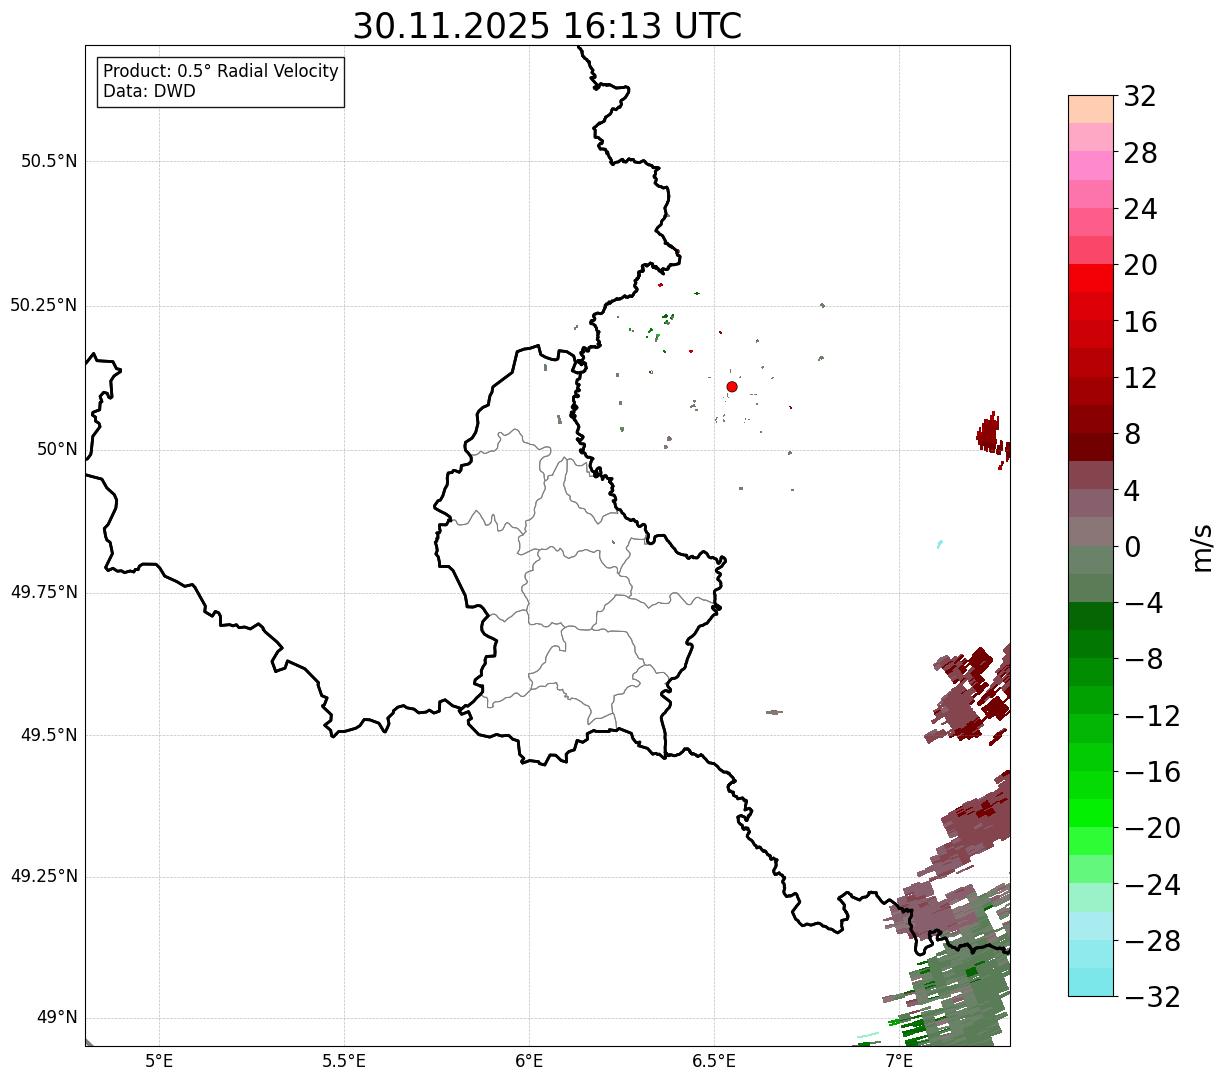Click the colorbar label "32"
Image resolution: width=1225 pixels, height=1081 pixels.
(x=1140, y=97)
